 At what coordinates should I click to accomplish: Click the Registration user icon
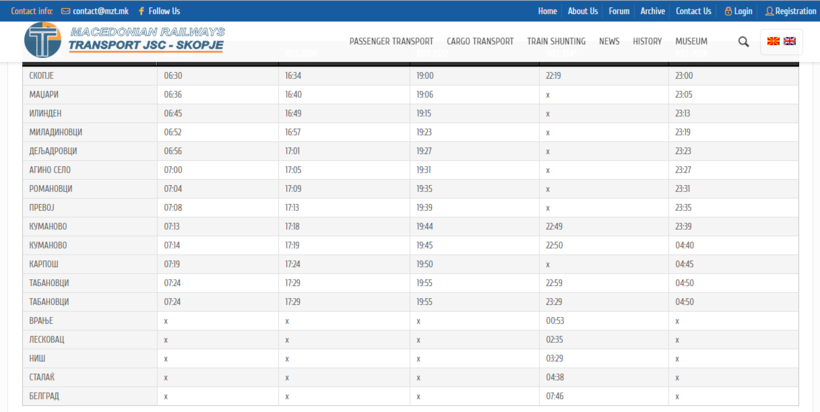click(x=769, y=11)
